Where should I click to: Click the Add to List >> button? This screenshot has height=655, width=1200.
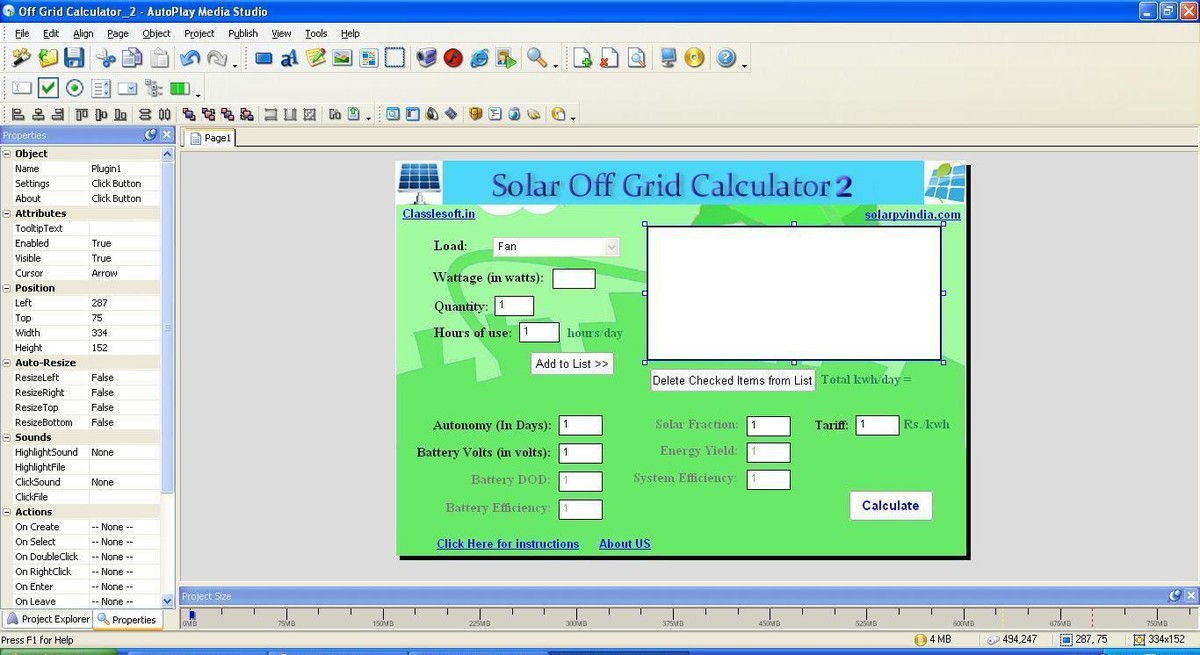(x=572, y=364)
